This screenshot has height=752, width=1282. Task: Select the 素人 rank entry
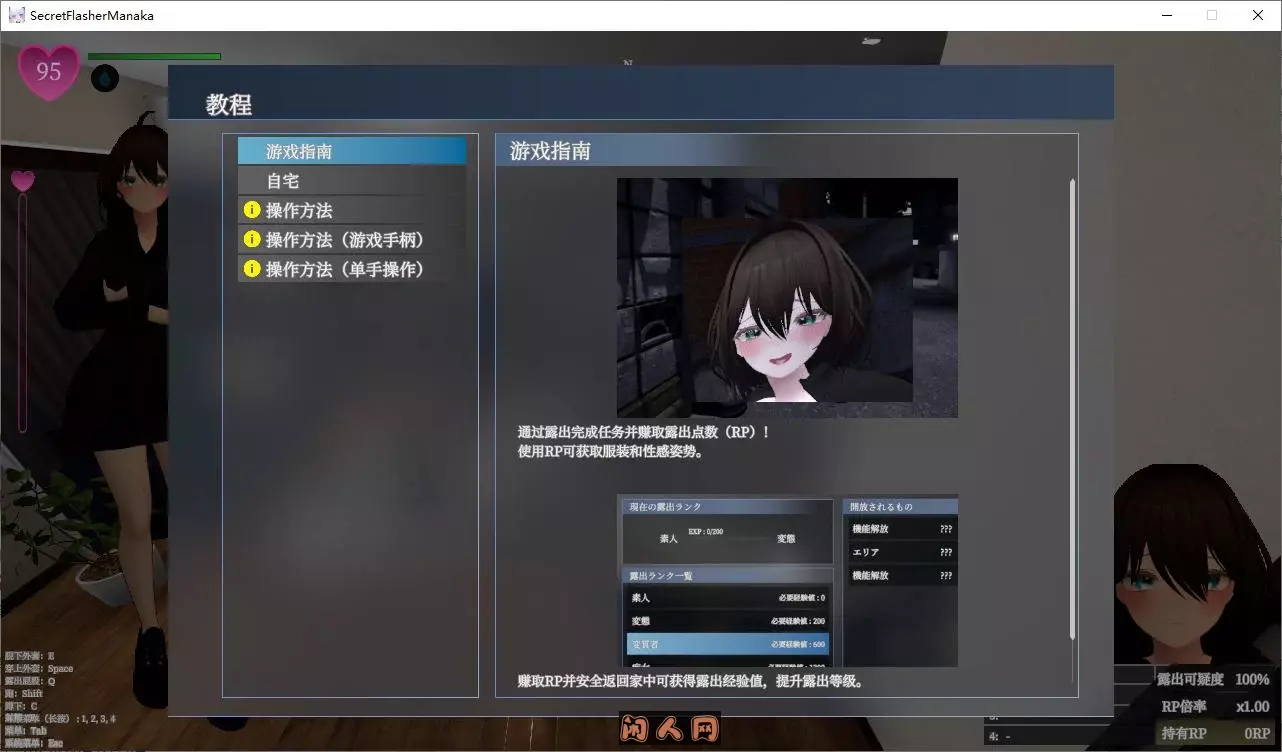pyautogui.click(x=726, y=597)
